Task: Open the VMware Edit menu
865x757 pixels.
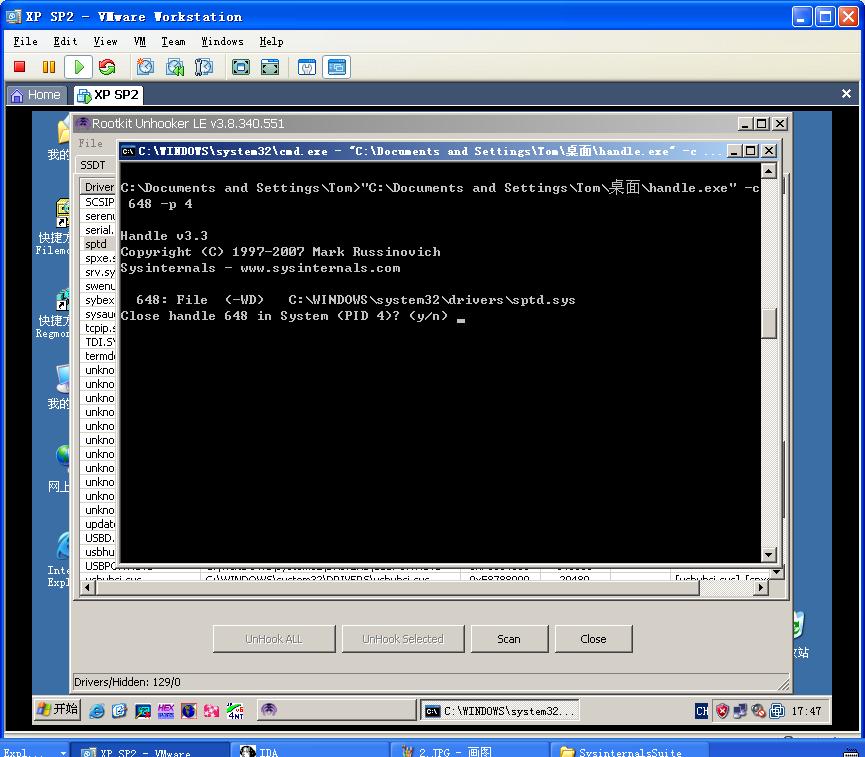Action: pos(65,41)
